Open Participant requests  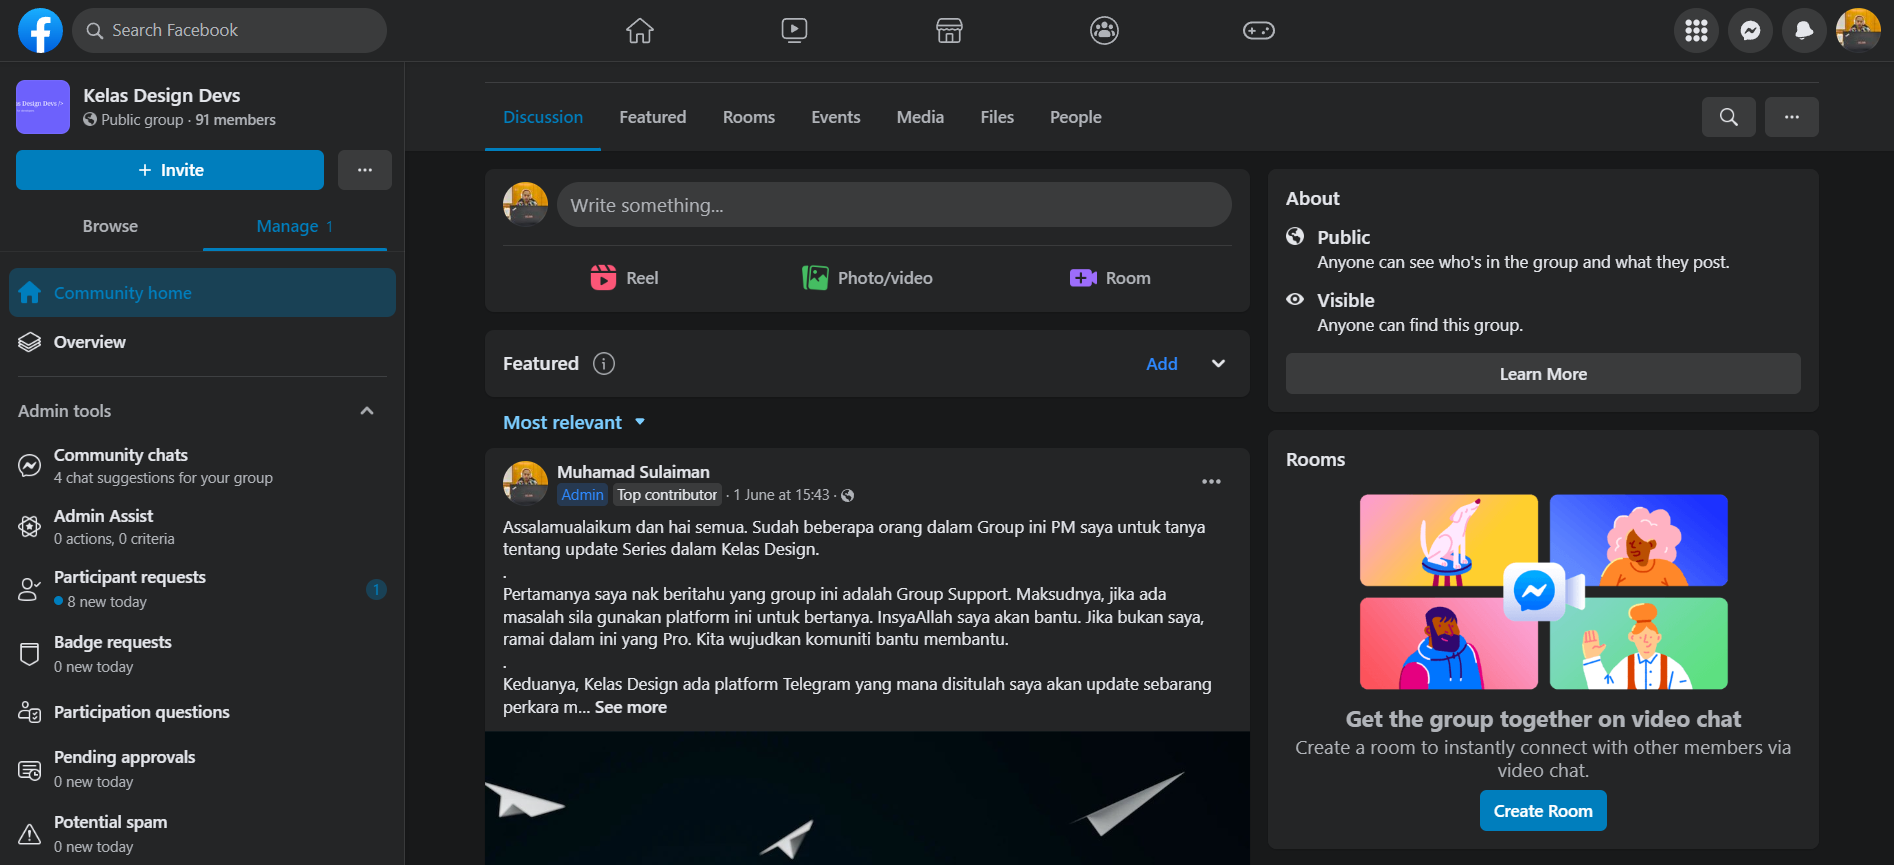click(201, 589)
